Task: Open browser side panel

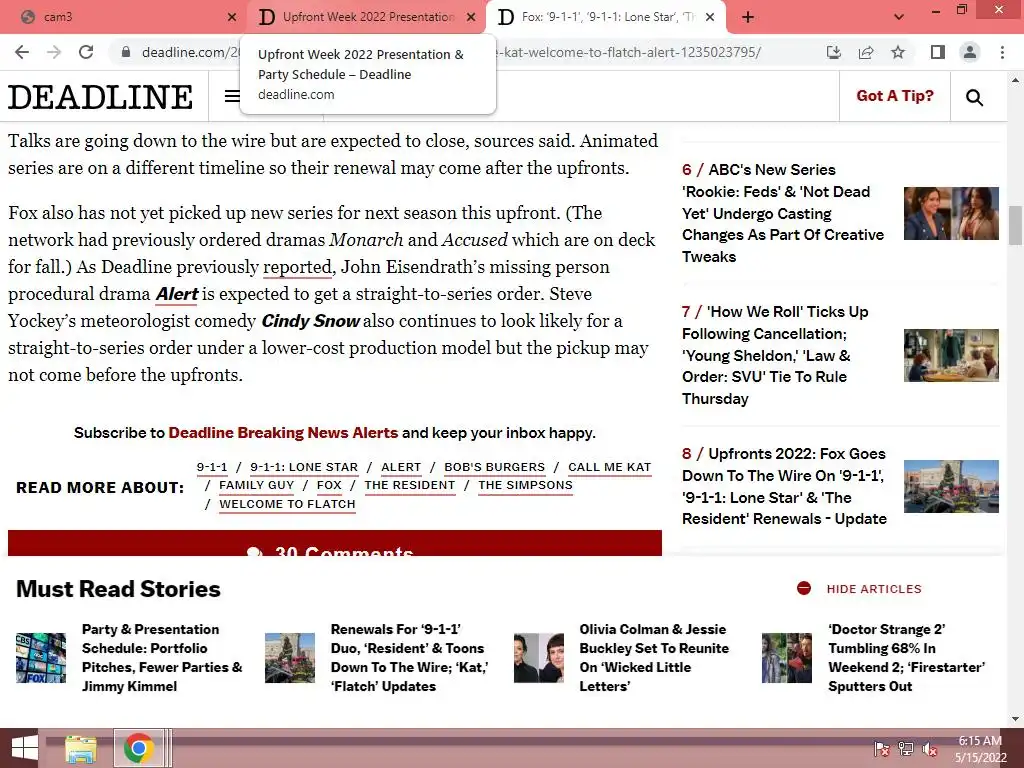Action: (x=938, y=52)
